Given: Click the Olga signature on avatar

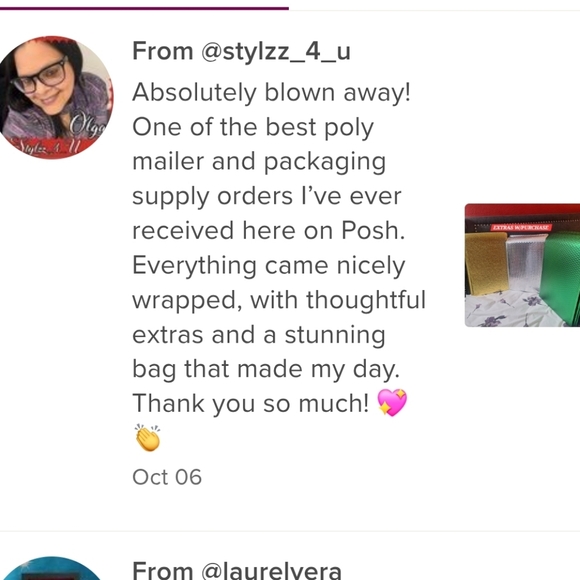Looking at the screenshot, I should (x=88, y=125).
